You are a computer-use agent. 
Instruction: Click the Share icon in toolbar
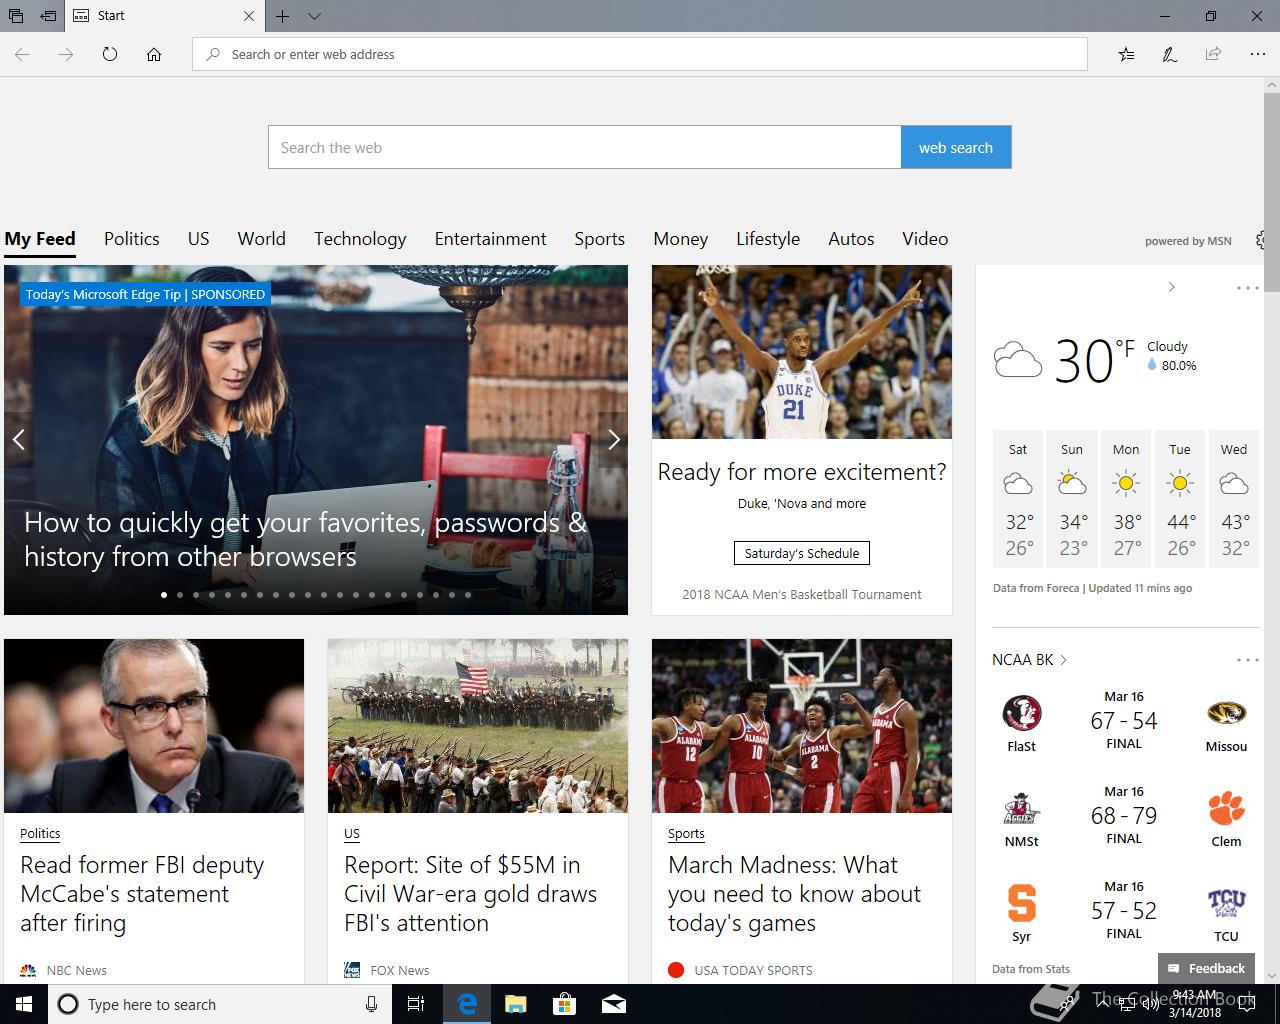coord(1213,54)
